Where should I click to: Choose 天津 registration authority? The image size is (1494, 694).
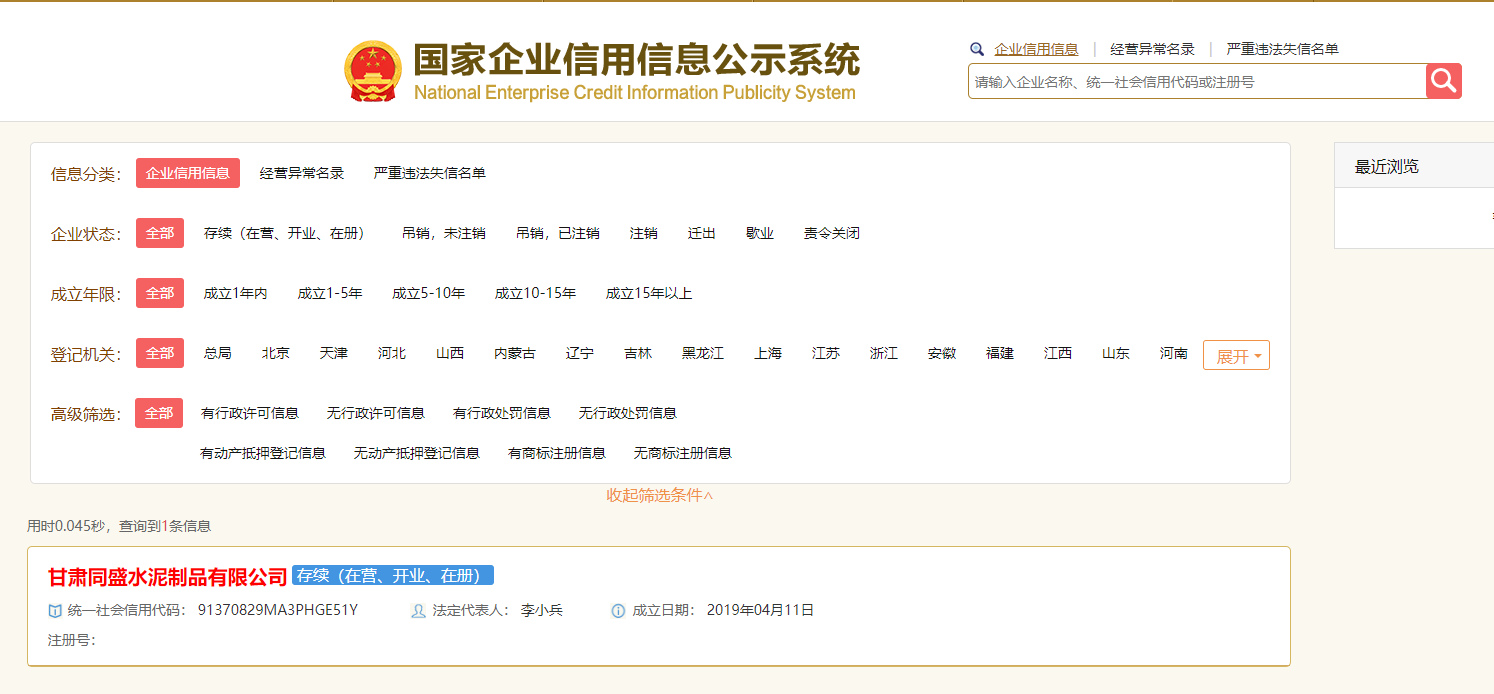click(x=334, y=353)
